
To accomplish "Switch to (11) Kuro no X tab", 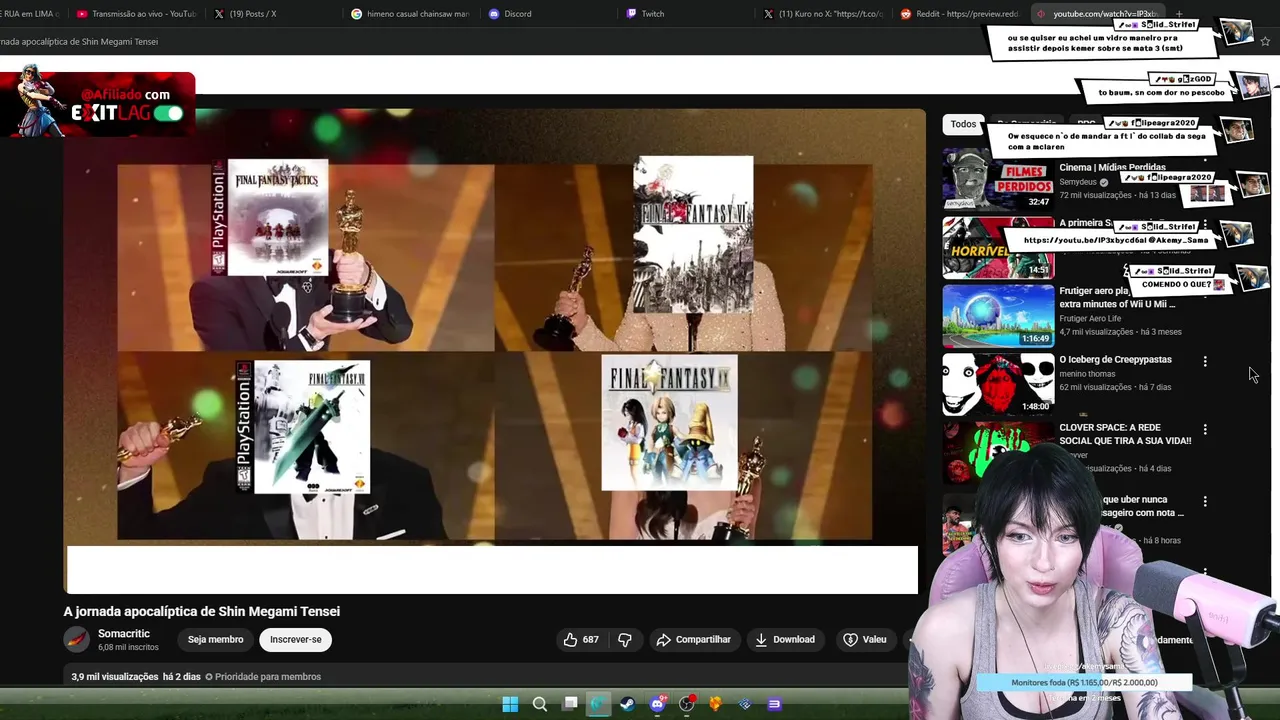I will (823, 14).
